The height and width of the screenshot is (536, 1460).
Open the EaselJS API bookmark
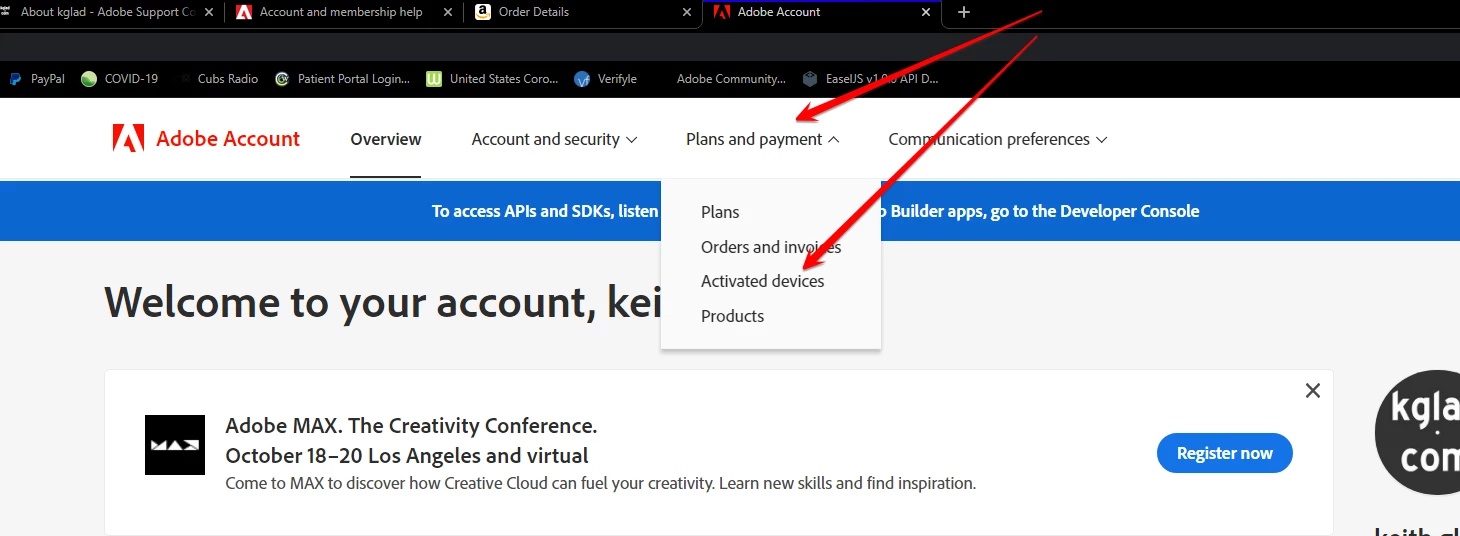871,79
